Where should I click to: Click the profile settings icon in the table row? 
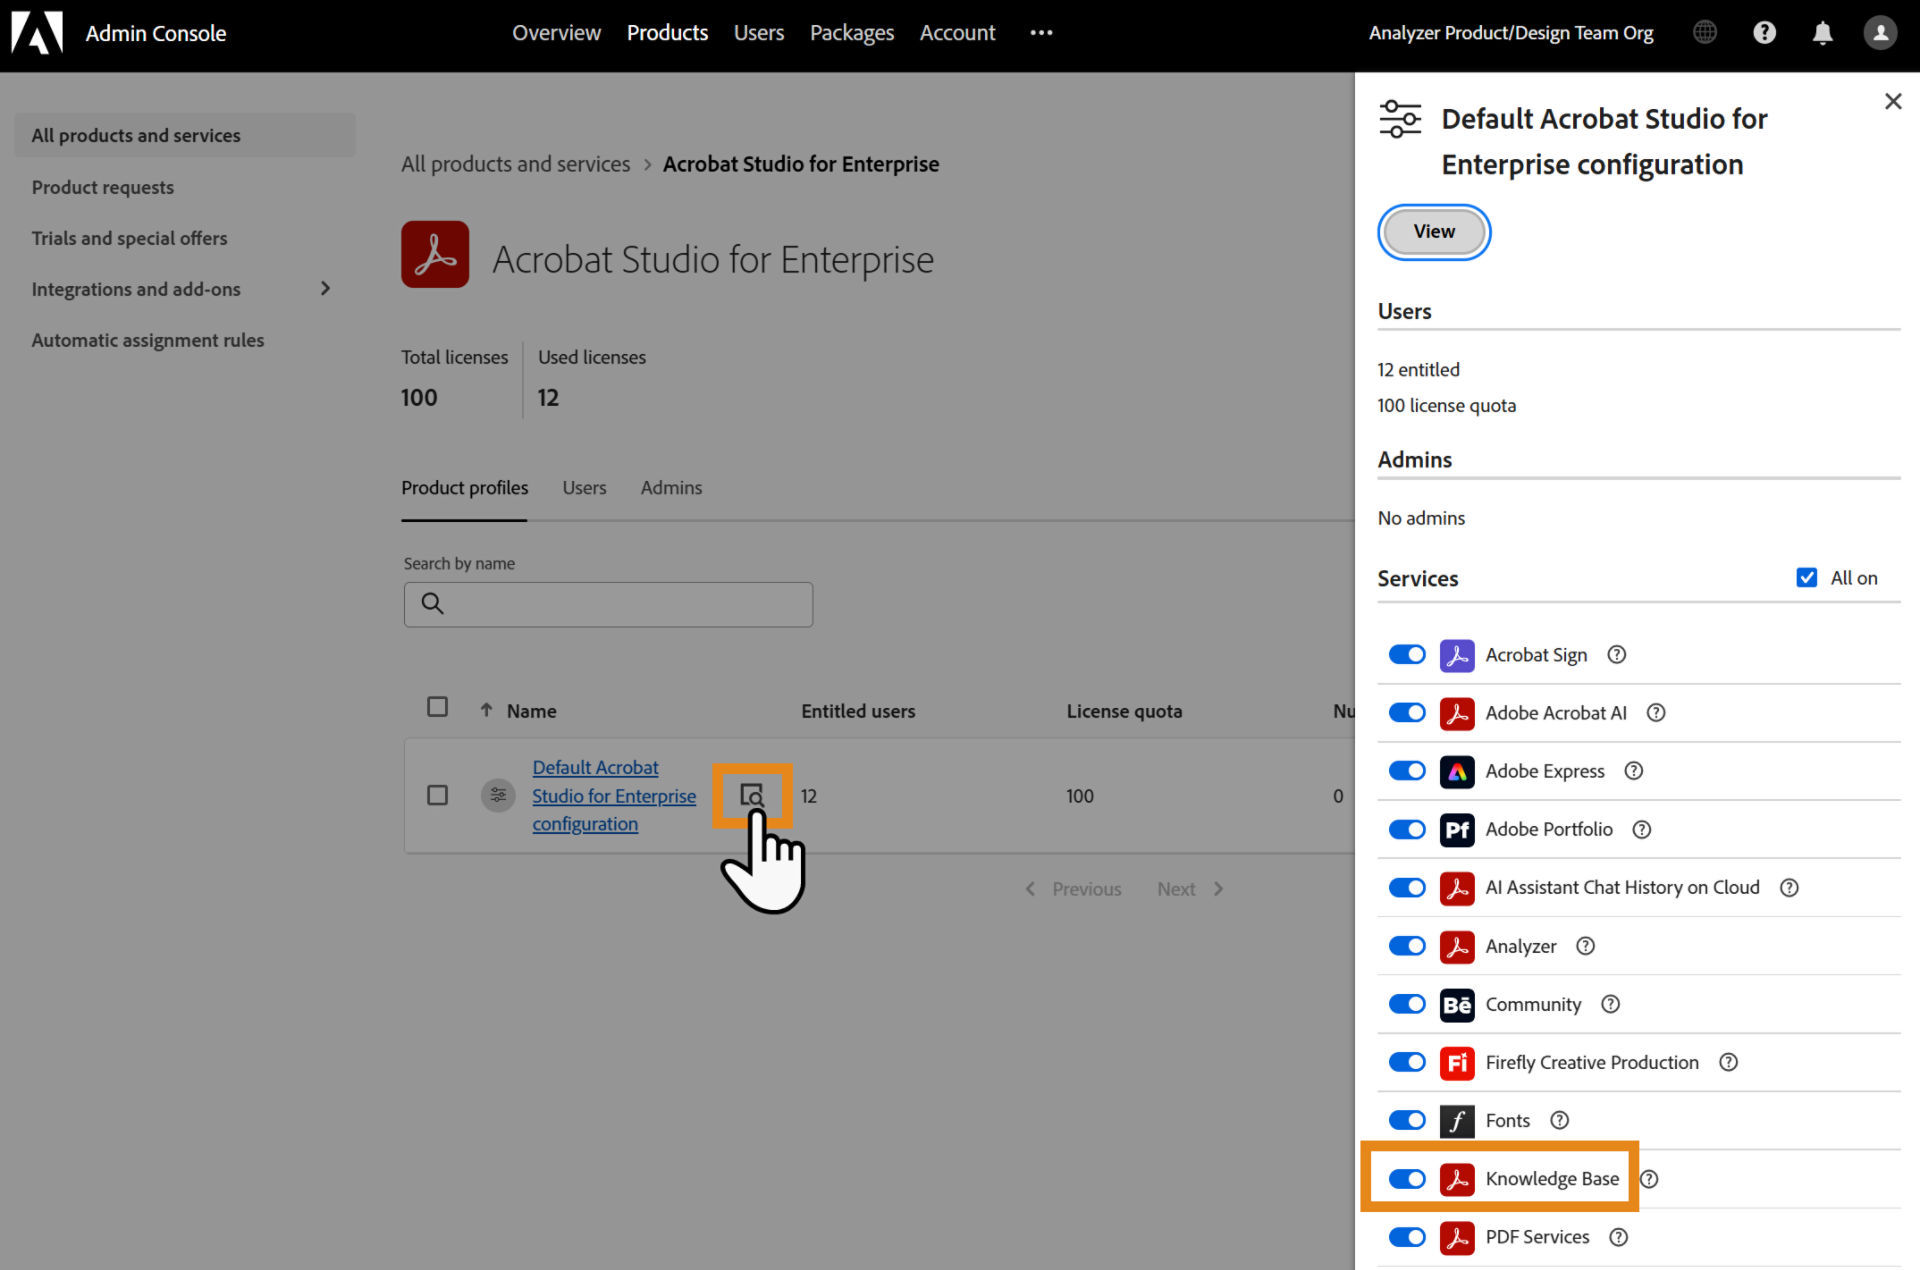pyautogui.click(x=498, y=795)
